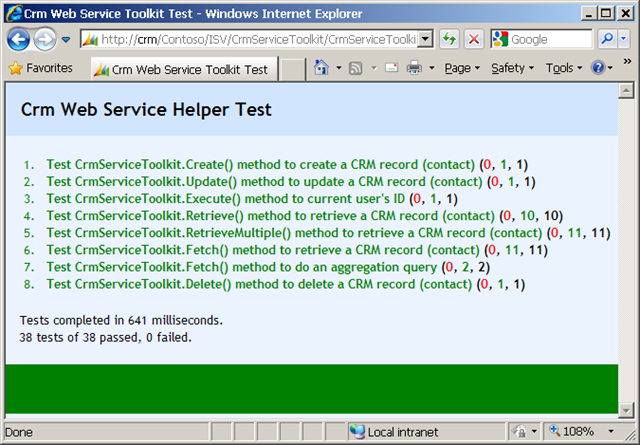Refresh the page with the green arrows icon
The height and width of the screenshot is (445, 640).
(x=449, y=39)
